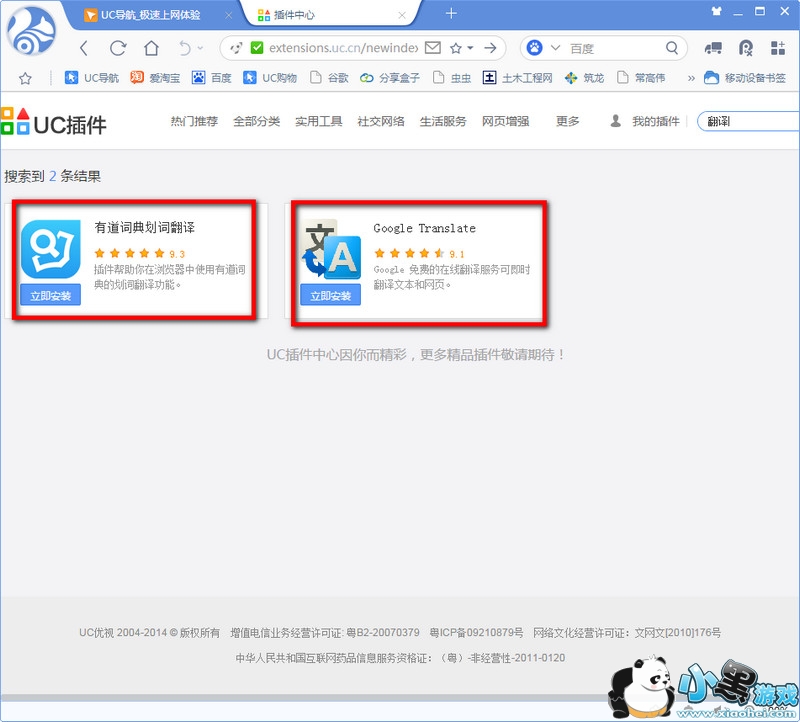Expand the 更多 menu
Image resolution: width=800 pixels, height=722 pixels.
tap(567, 121)
